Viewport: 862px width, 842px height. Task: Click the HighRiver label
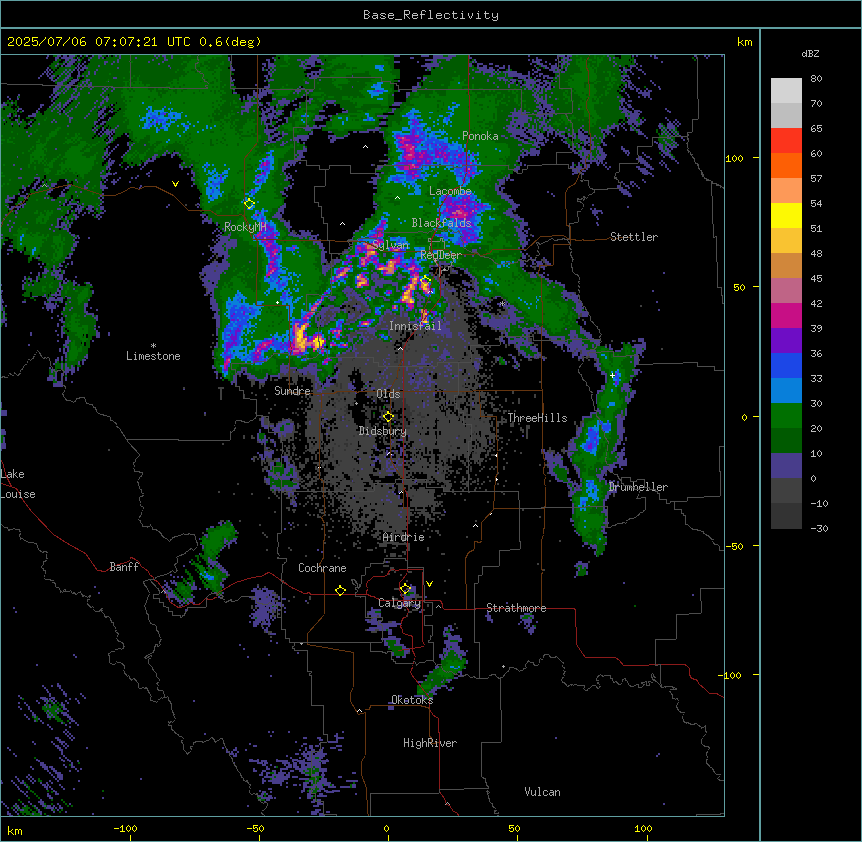coord(430,743)
